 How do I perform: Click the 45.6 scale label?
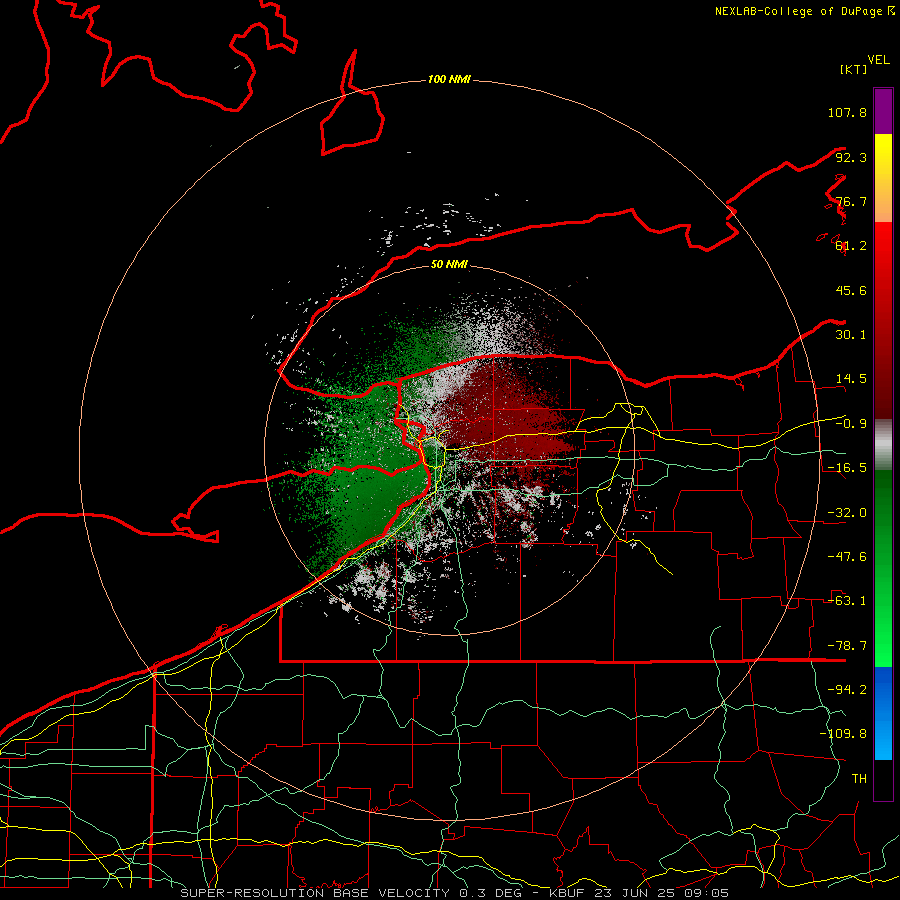tap(851, 290)
